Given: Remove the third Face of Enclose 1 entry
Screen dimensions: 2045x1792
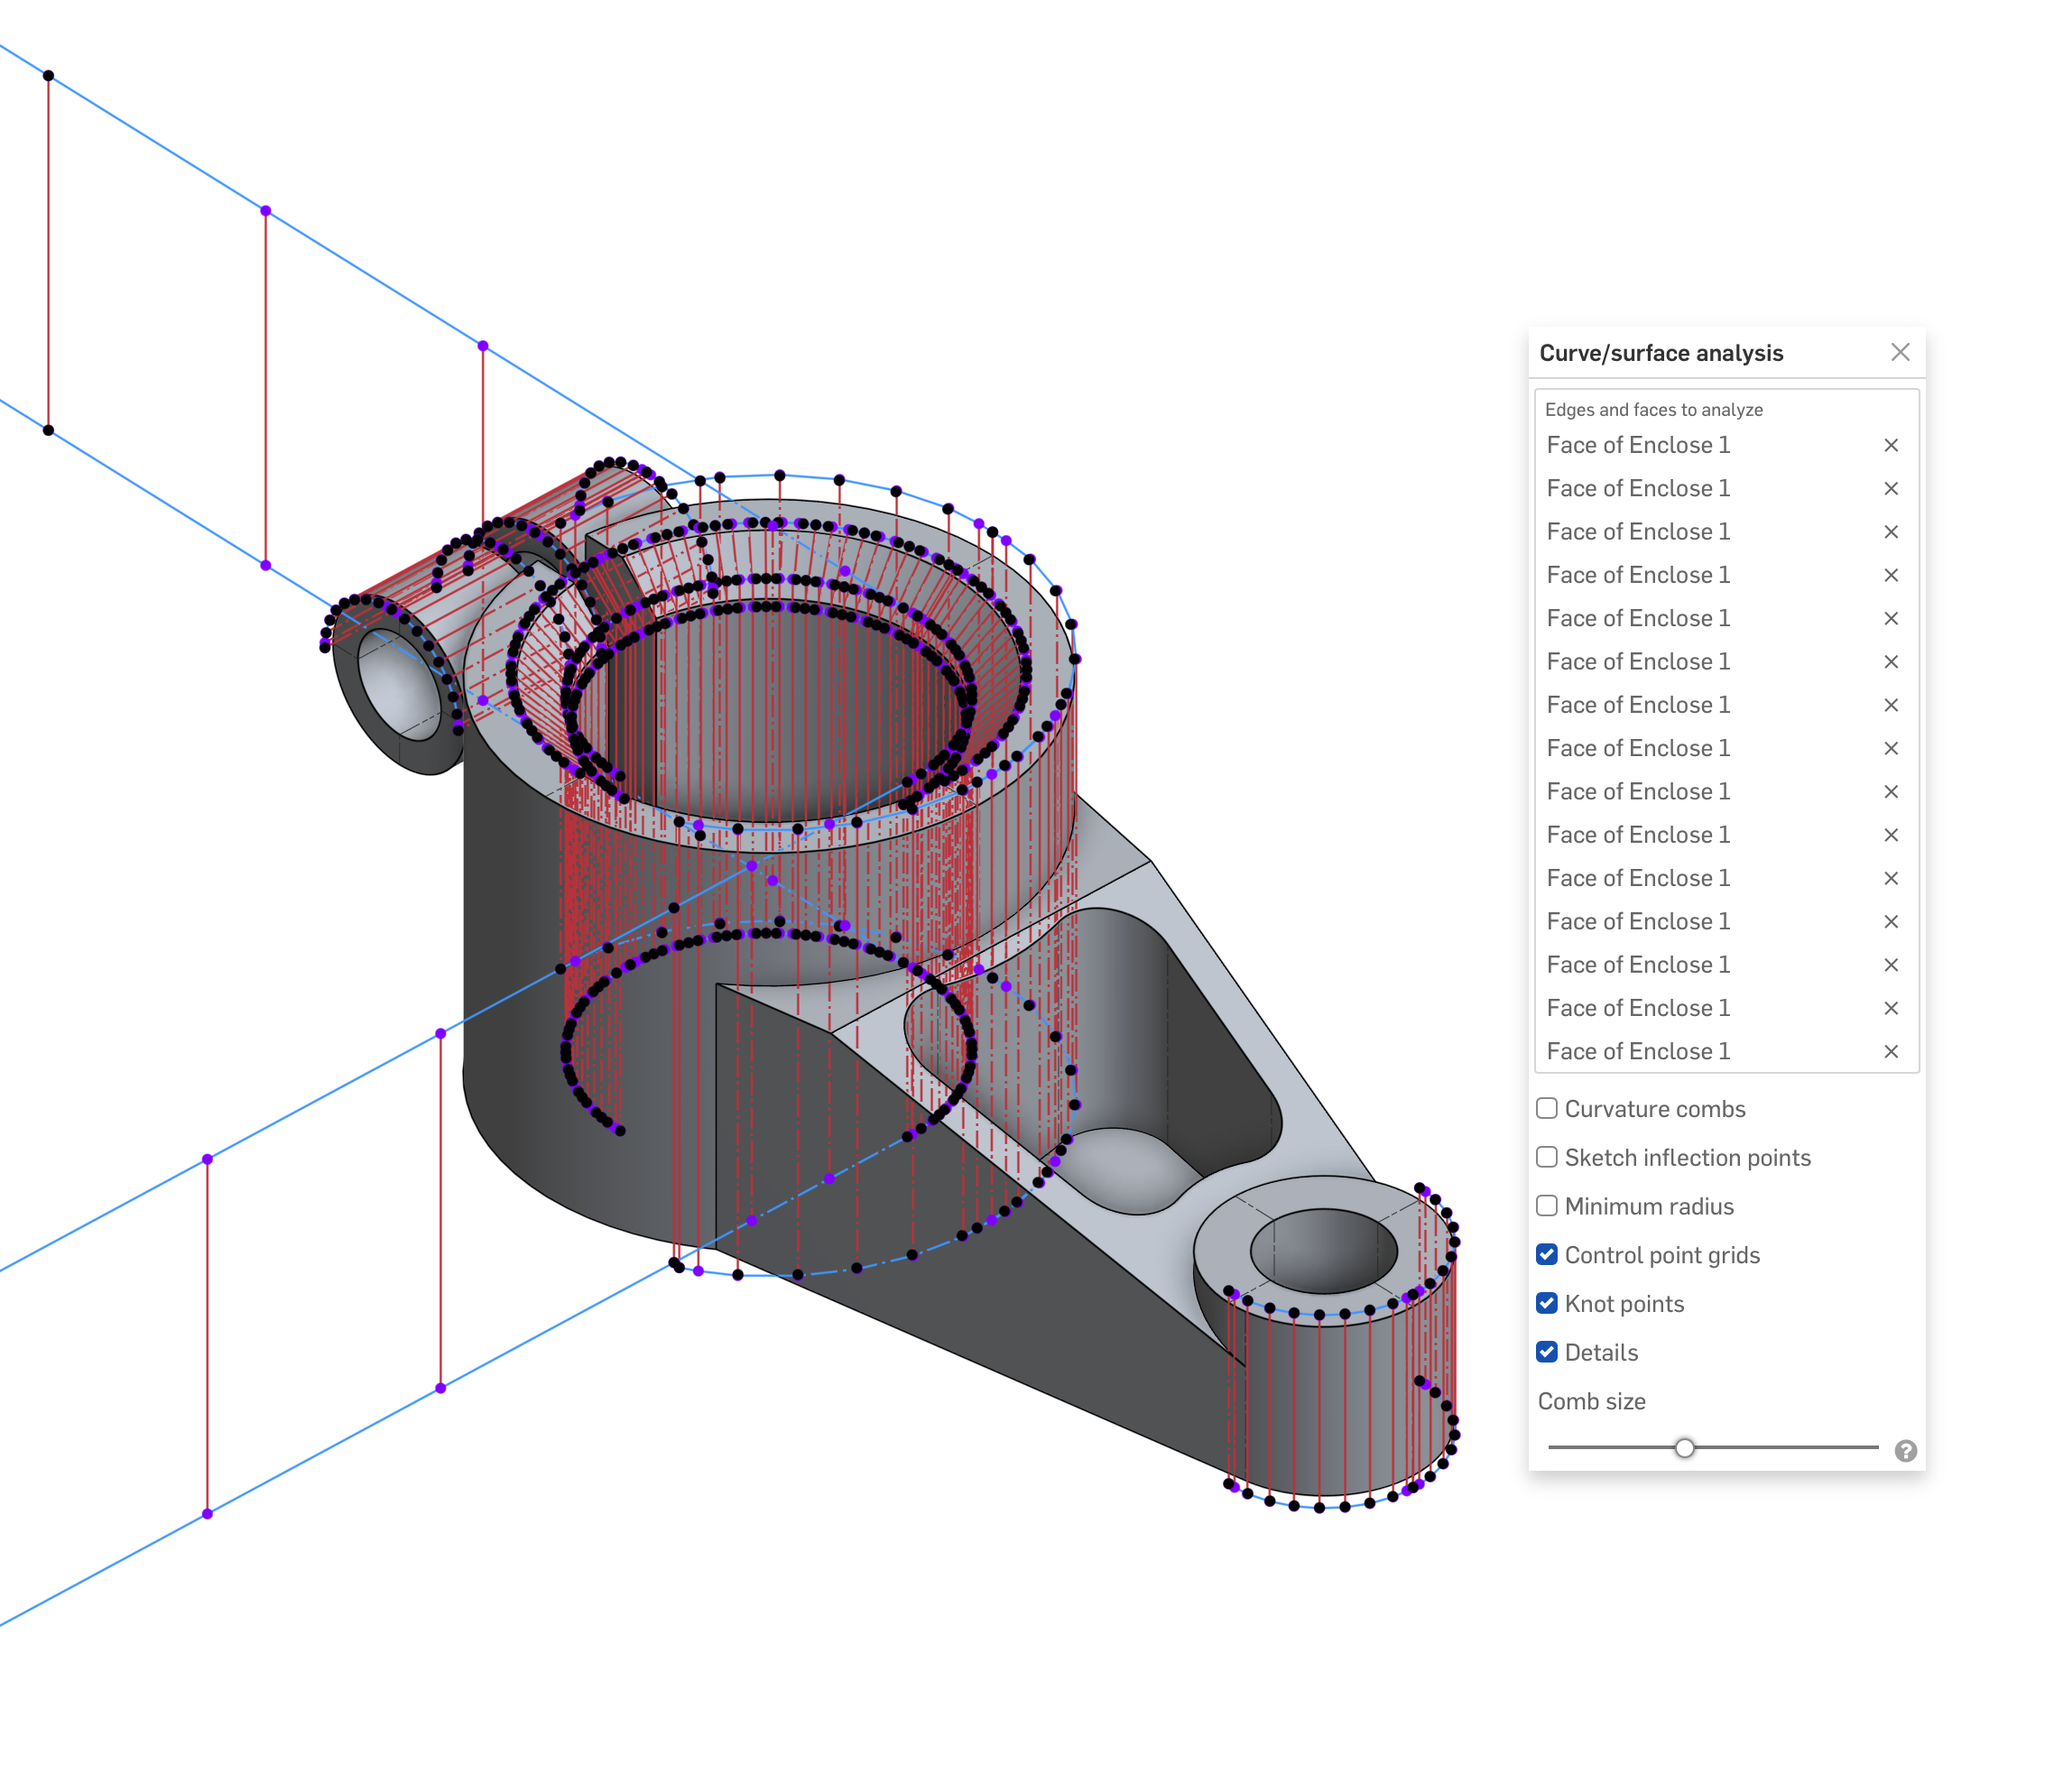Looking at the screenshot, I should point(1890,532).
